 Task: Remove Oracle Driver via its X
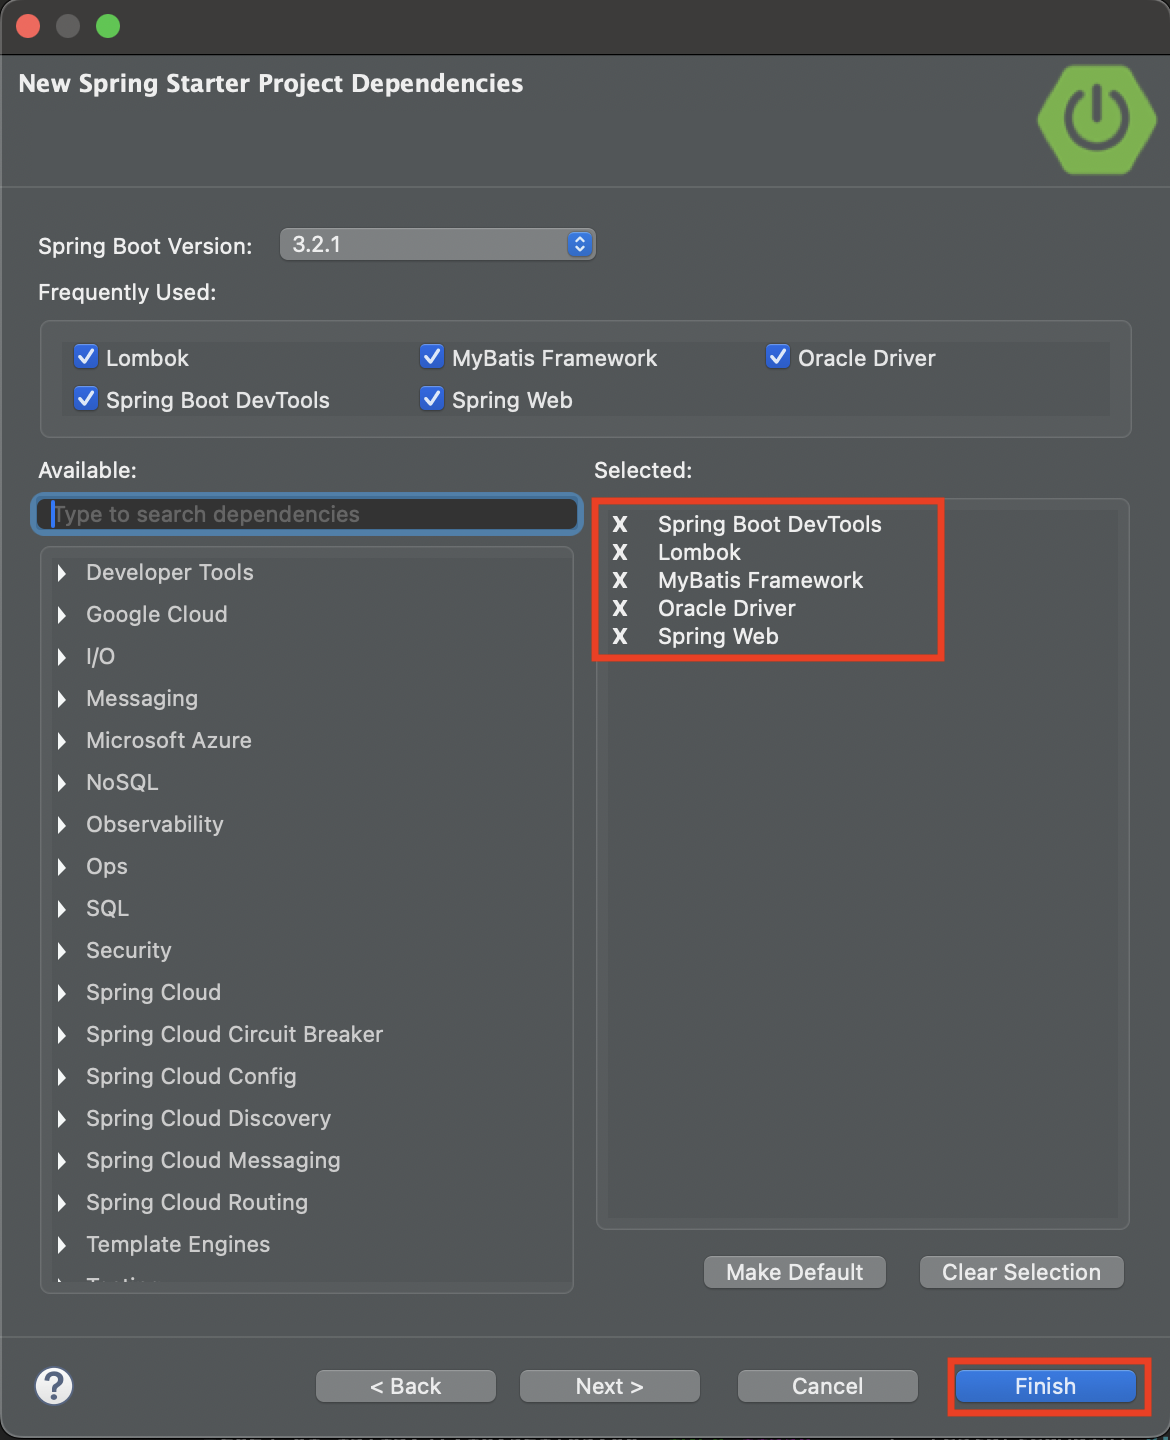click(x=620, y=608)
